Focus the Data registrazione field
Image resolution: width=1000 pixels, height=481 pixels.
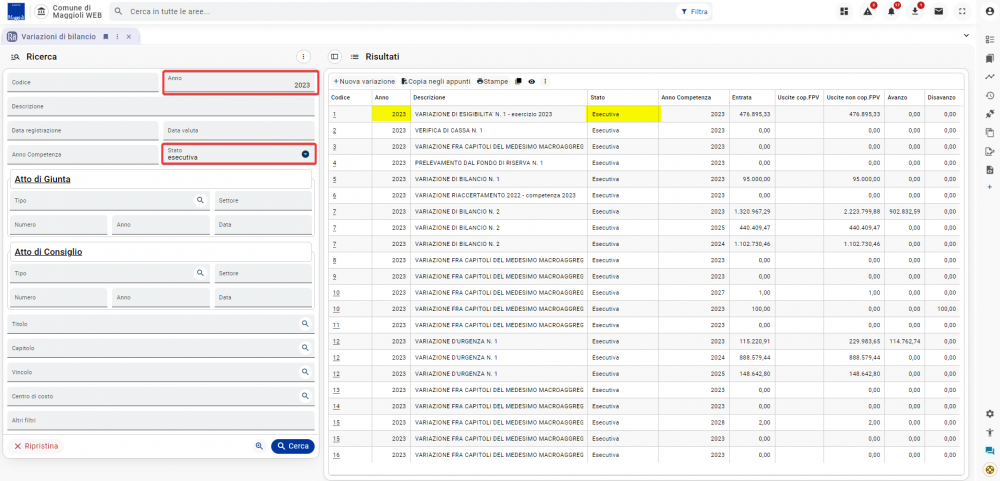click(x=83, y=130)
